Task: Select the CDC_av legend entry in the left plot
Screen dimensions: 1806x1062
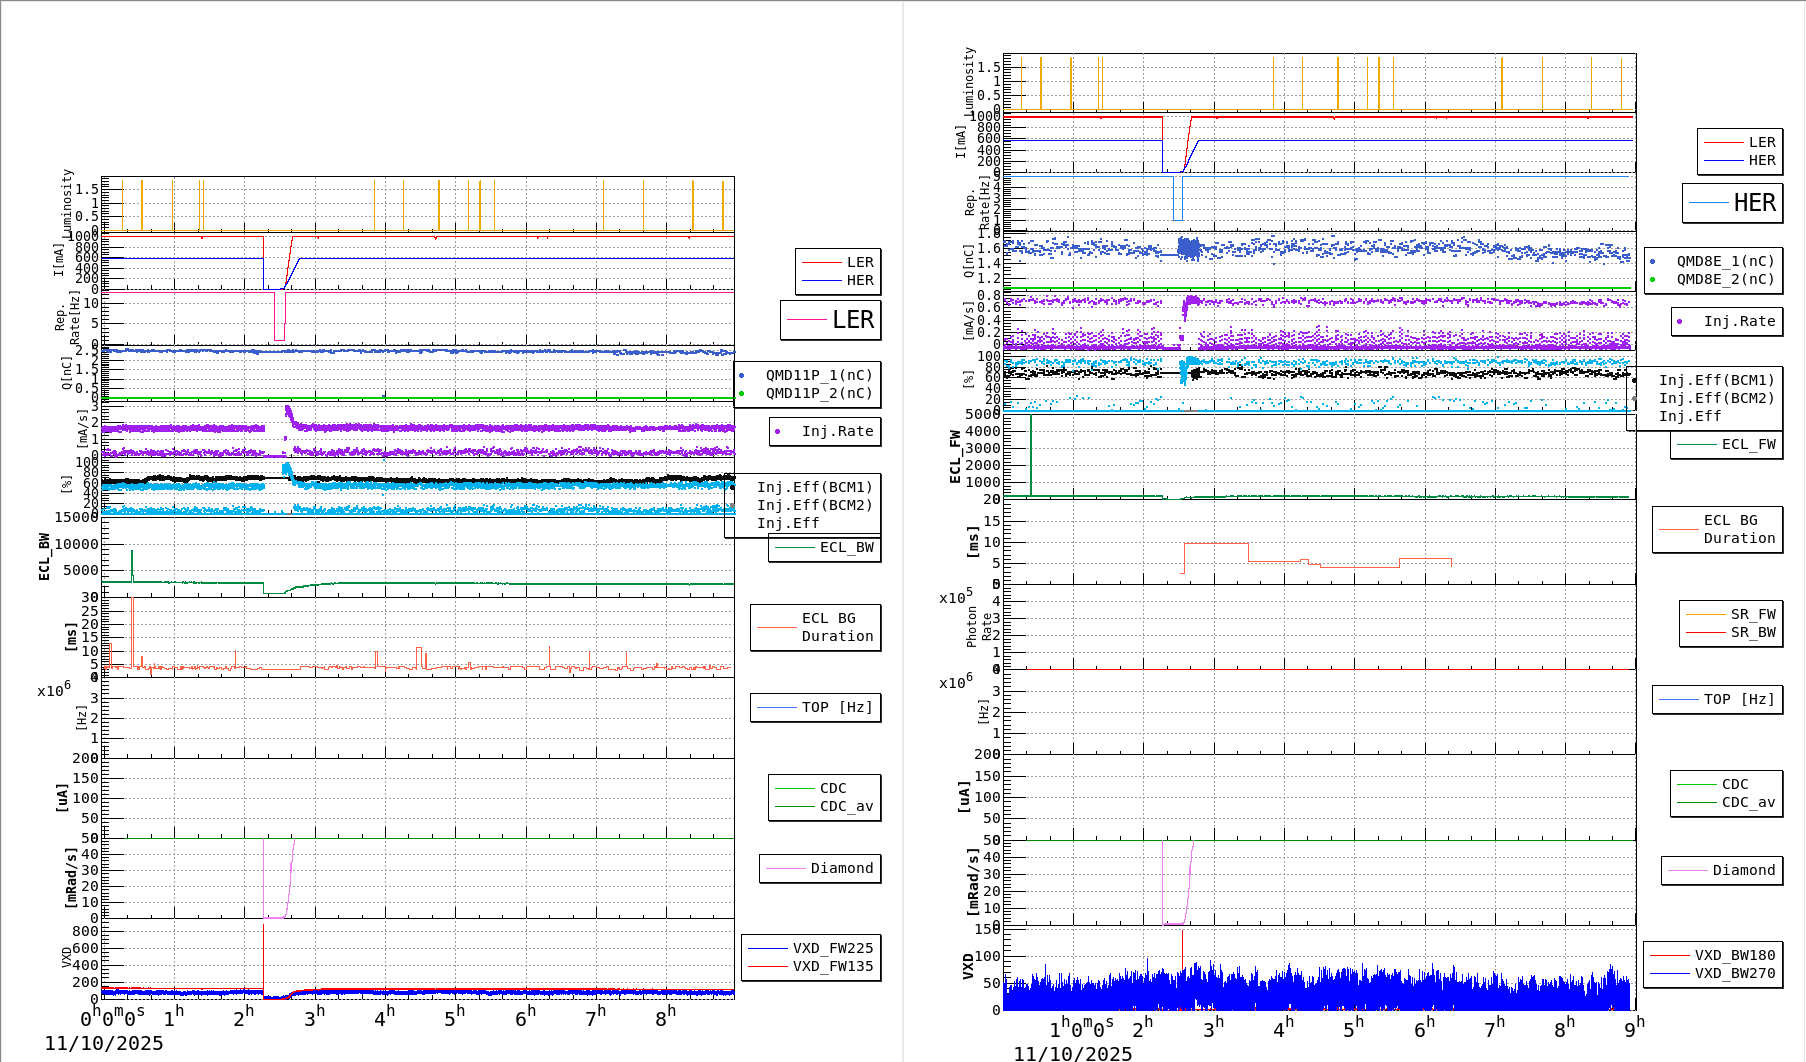Action: click(845, 806)
